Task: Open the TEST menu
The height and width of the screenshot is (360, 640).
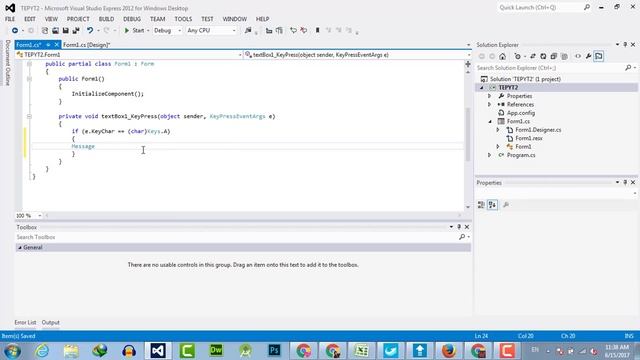Action: [207, 19]
